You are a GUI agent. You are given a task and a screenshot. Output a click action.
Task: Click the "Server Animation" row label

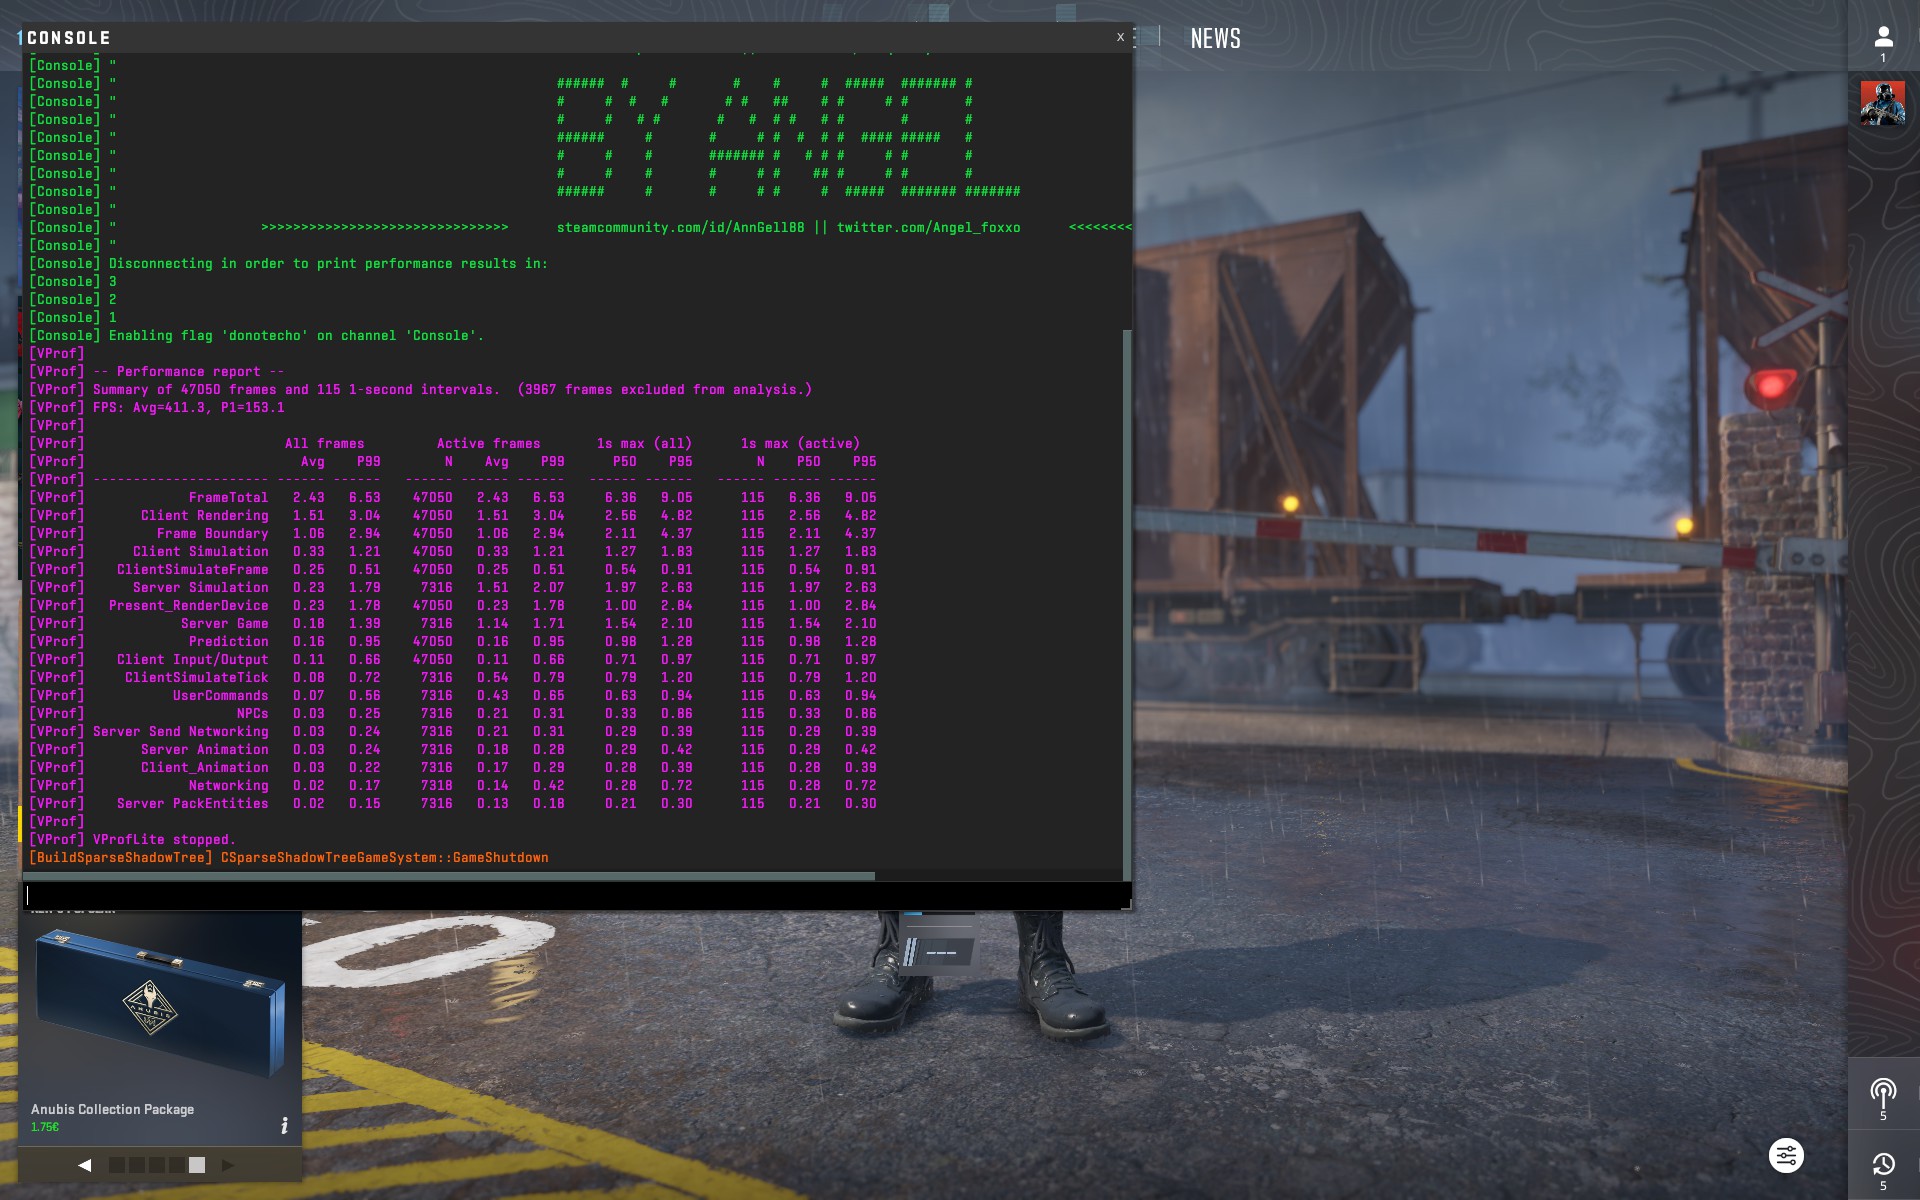point(205,750)
